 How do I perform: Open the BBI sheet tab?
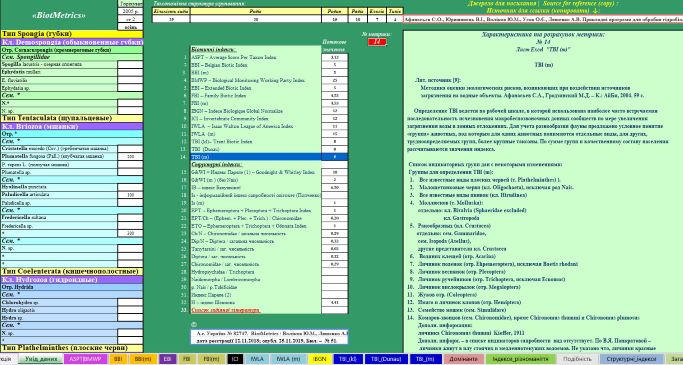(117, 359)
